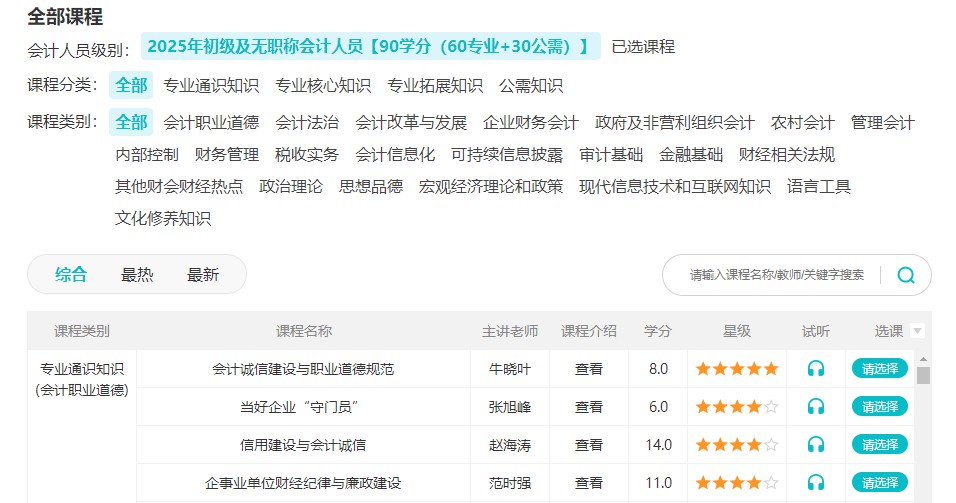Image resolution: width=956 pixels, height=503 pixels.
Task: Filter by 公需知识 category
Action: coord(530,86)
